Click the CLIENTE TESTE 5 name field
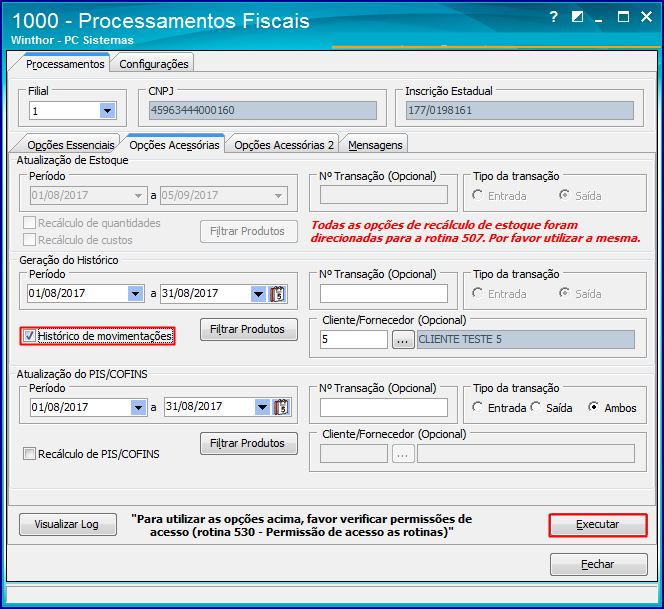The width and height of the screenshot is (664, 609). pos(526,340)
